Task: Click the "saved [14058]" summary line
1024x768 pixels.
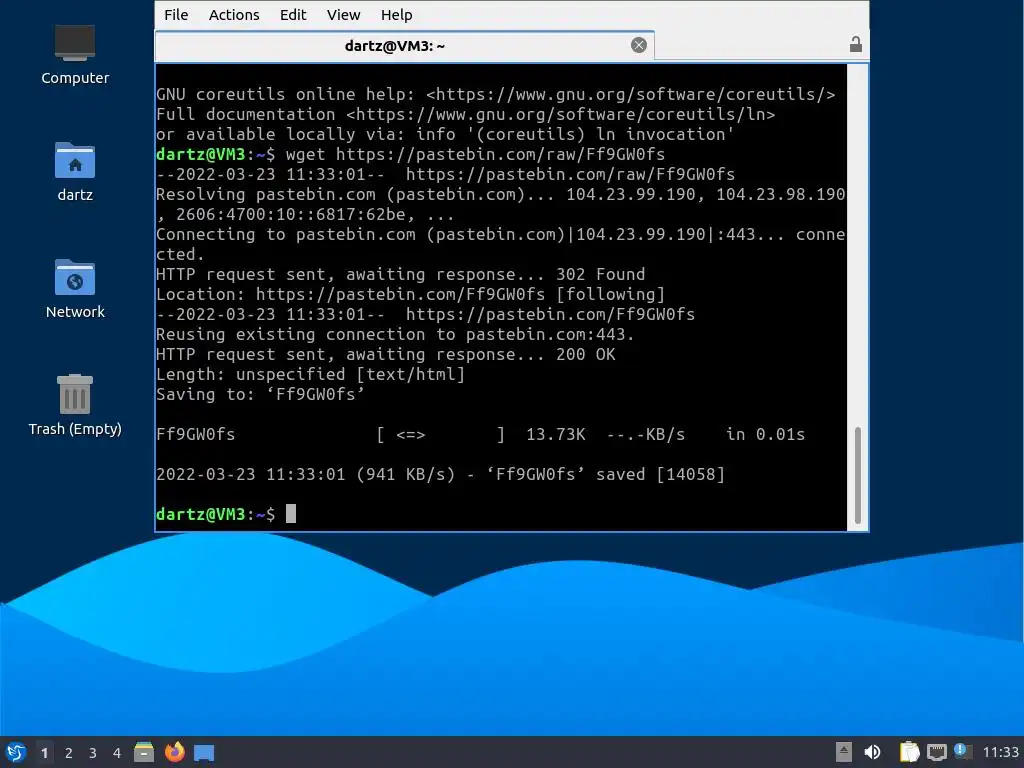Action: tap(440, 474)
